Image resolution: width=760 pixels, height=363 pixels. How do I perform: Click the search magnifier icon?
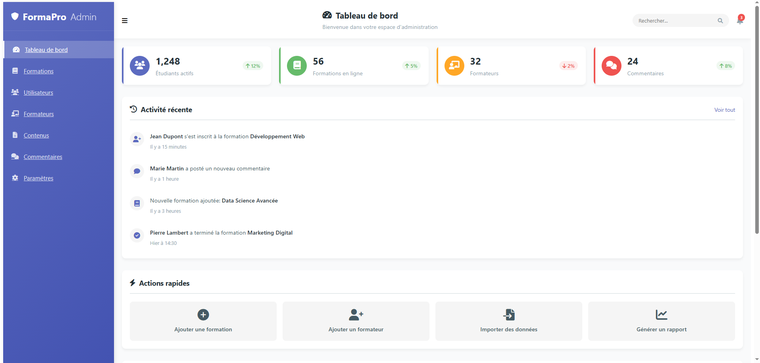pyautogui.click(x=720, y=21)
